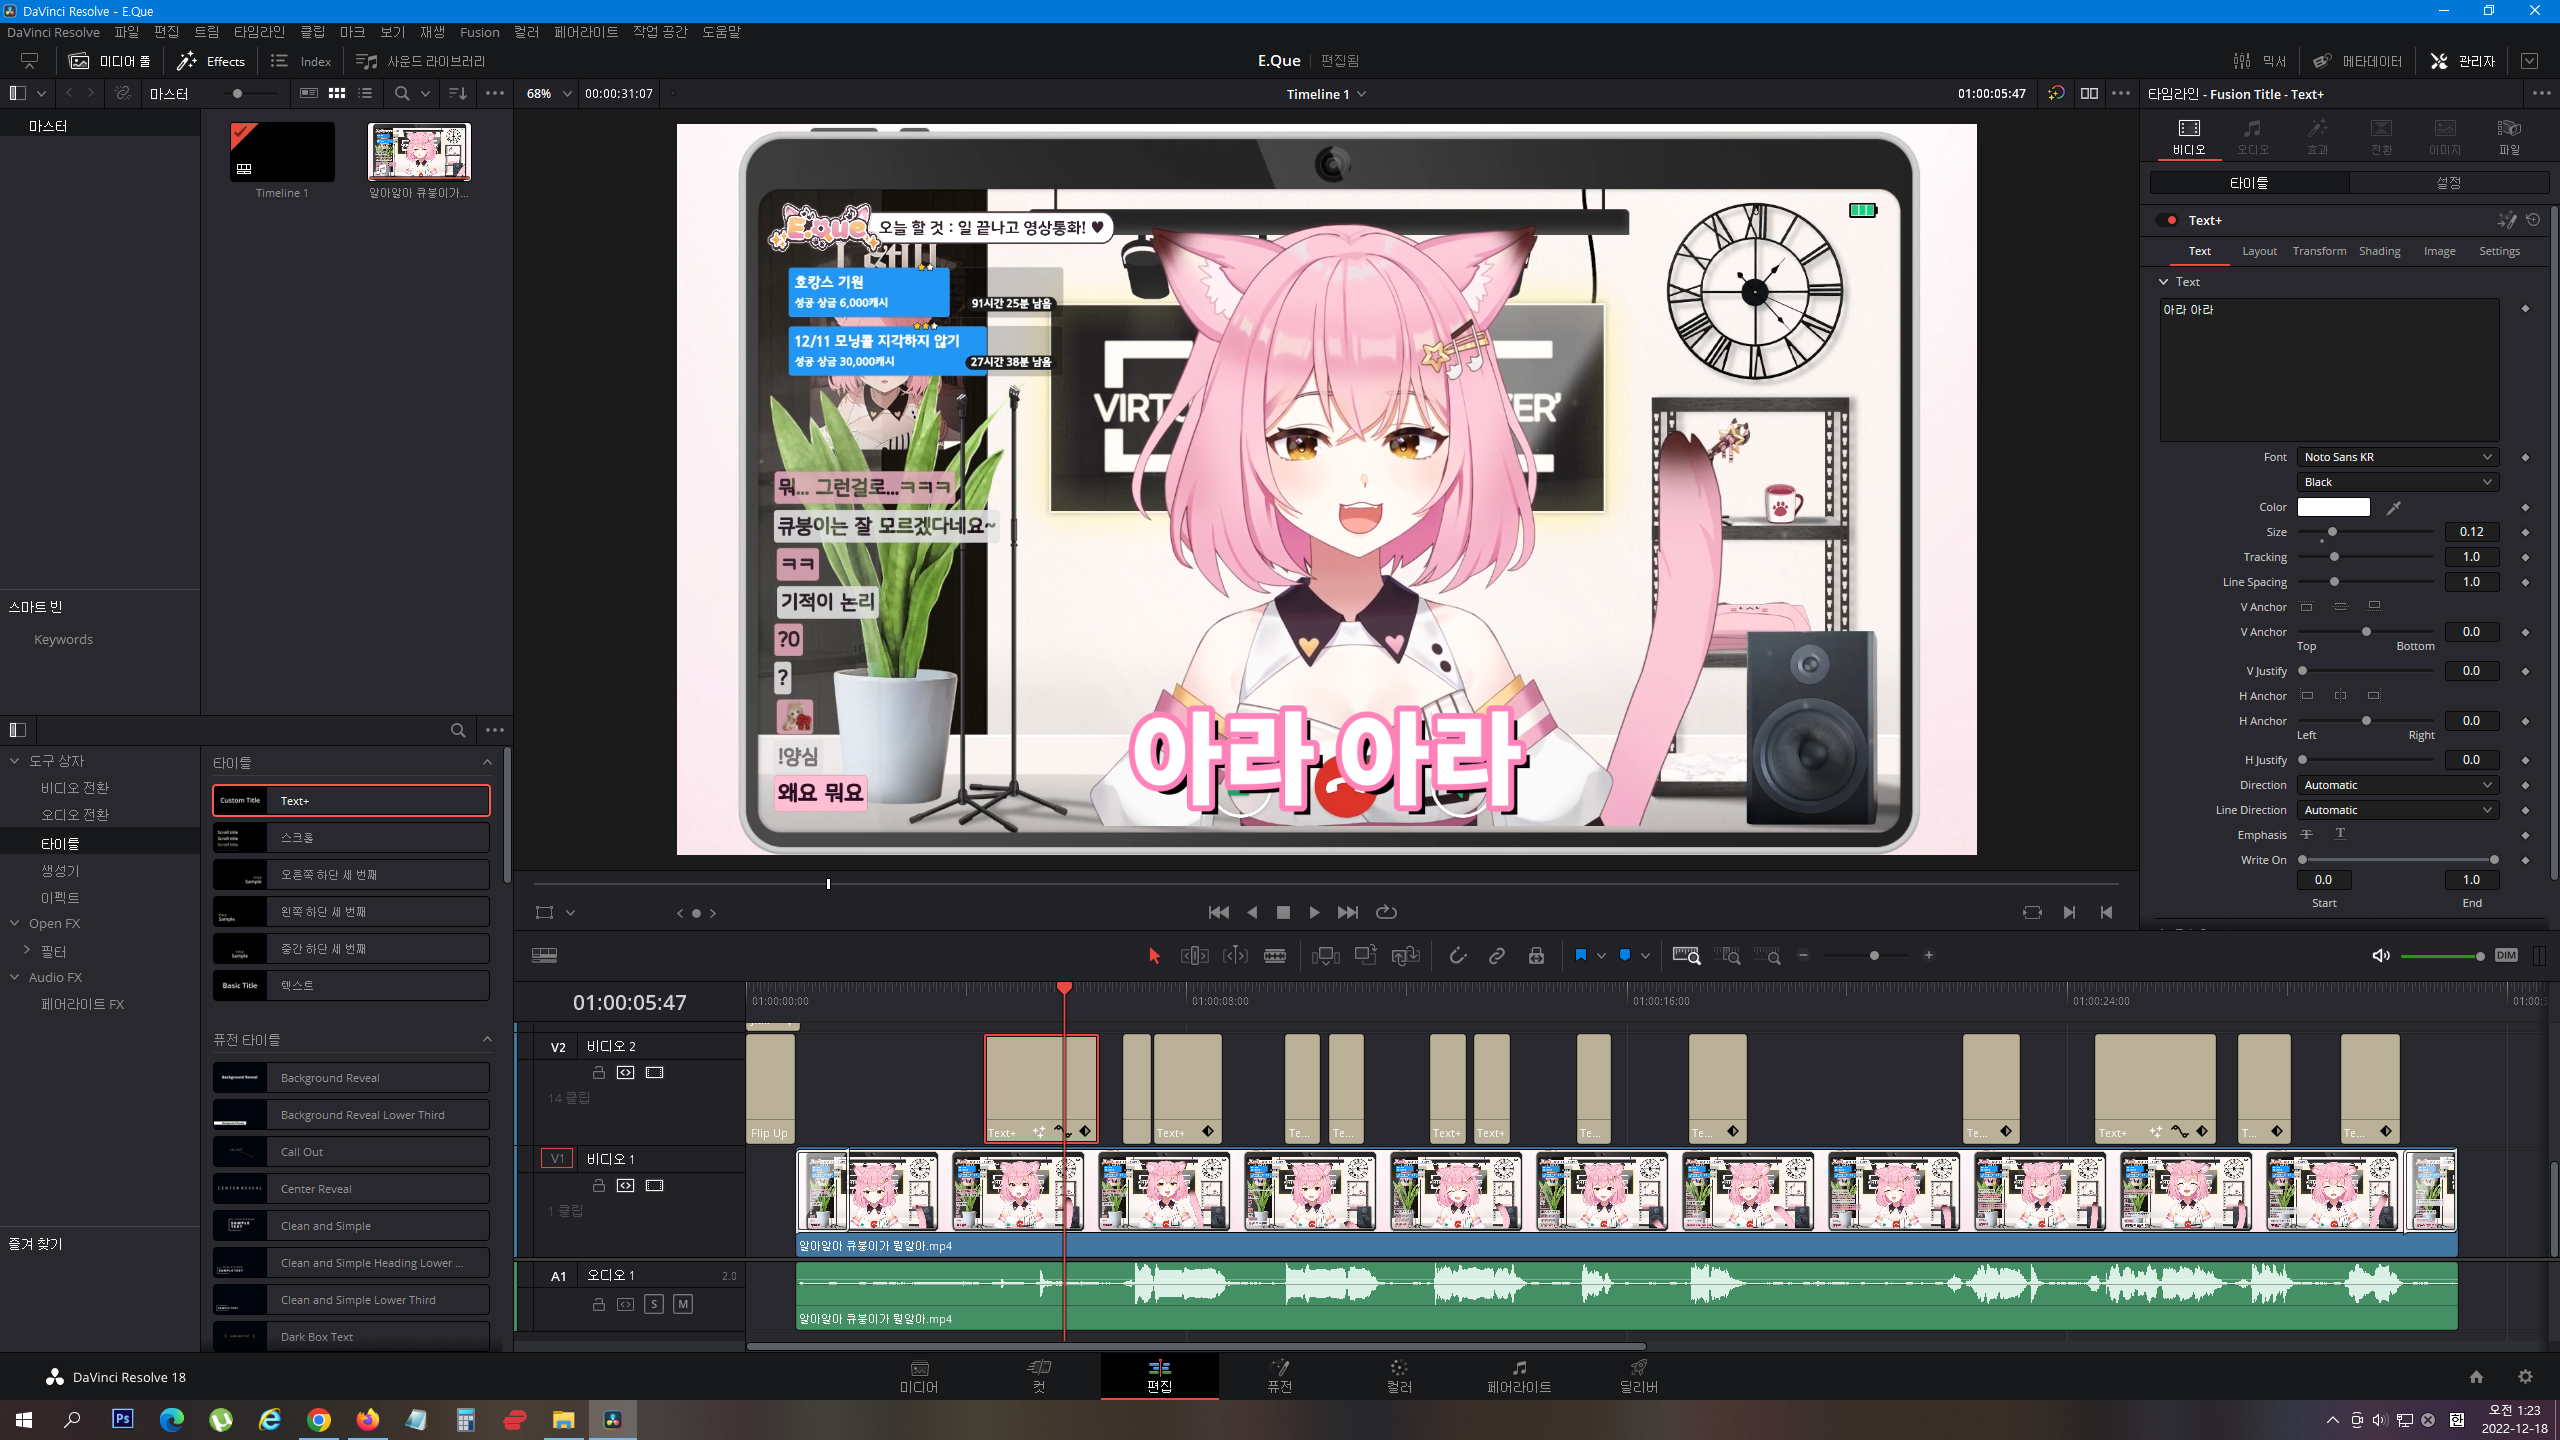Click the Effects button in the top toolbar
The height and width of the screenshot is (1440, 2560).
click(x=212, y=61)
